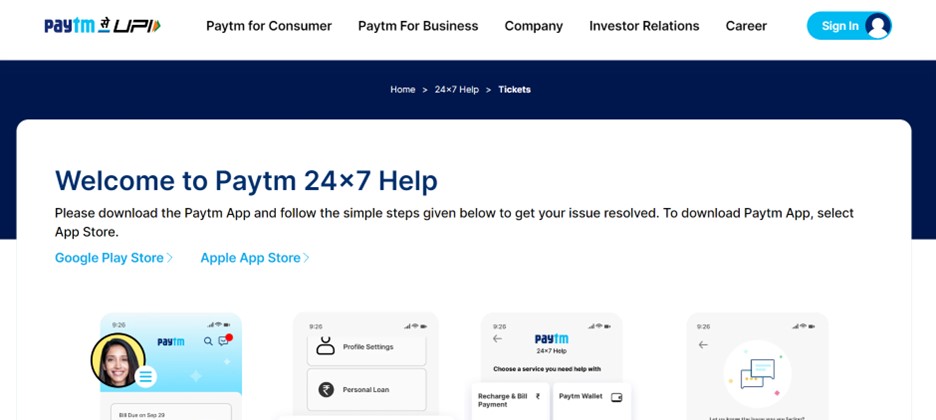The image size is (936, 420).
Task: Select Profile Settings in second phone mockup
Action: 367,349
